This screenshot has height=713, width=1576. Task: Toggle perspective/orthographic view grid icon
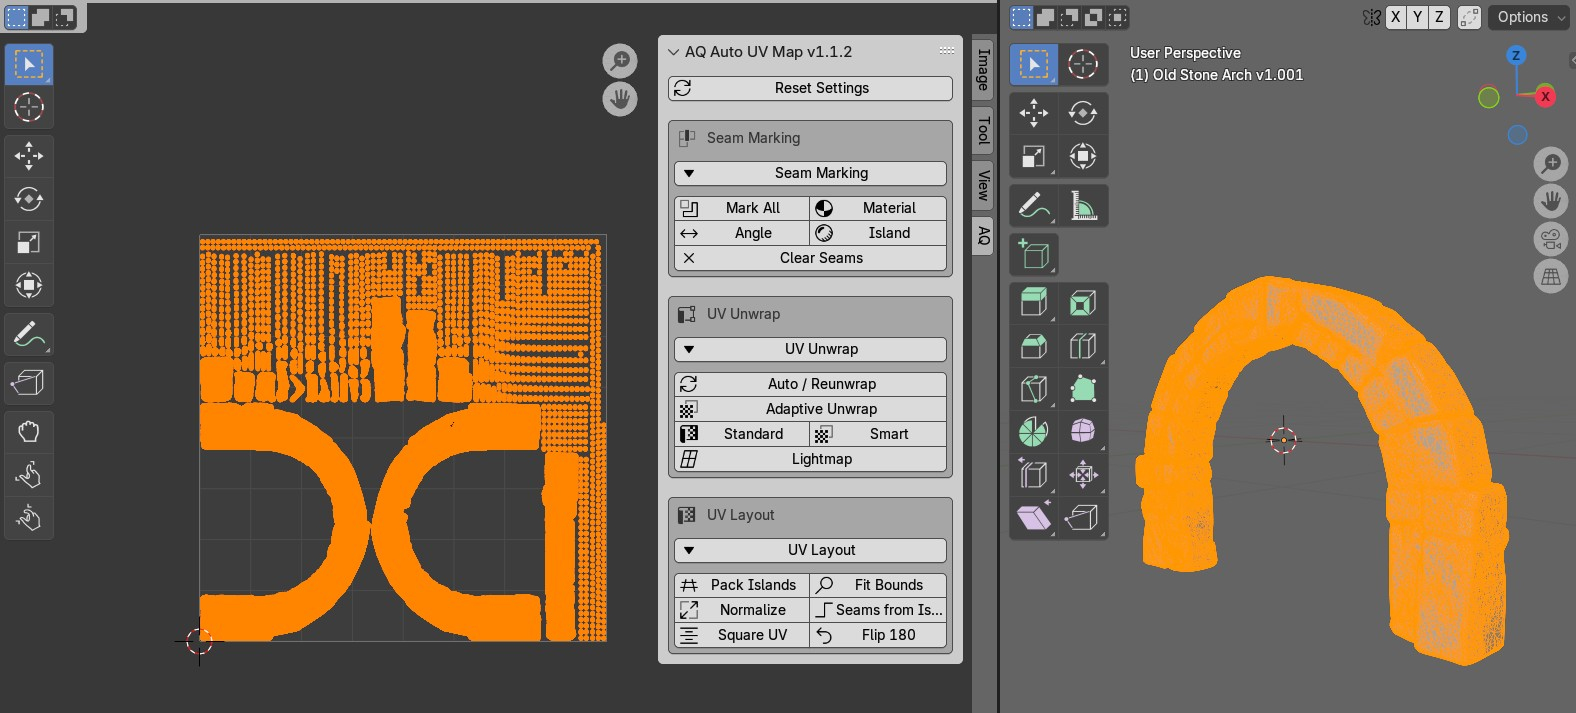pos(1551,277)
